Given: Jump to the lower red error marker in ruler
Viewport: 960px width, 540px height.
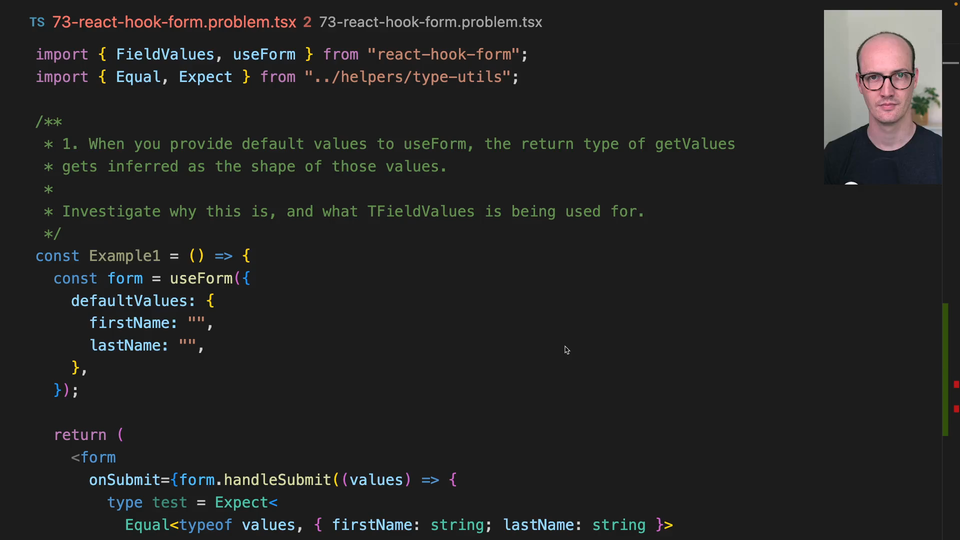Looking at the screenshot, I should [x=956, y=408].
